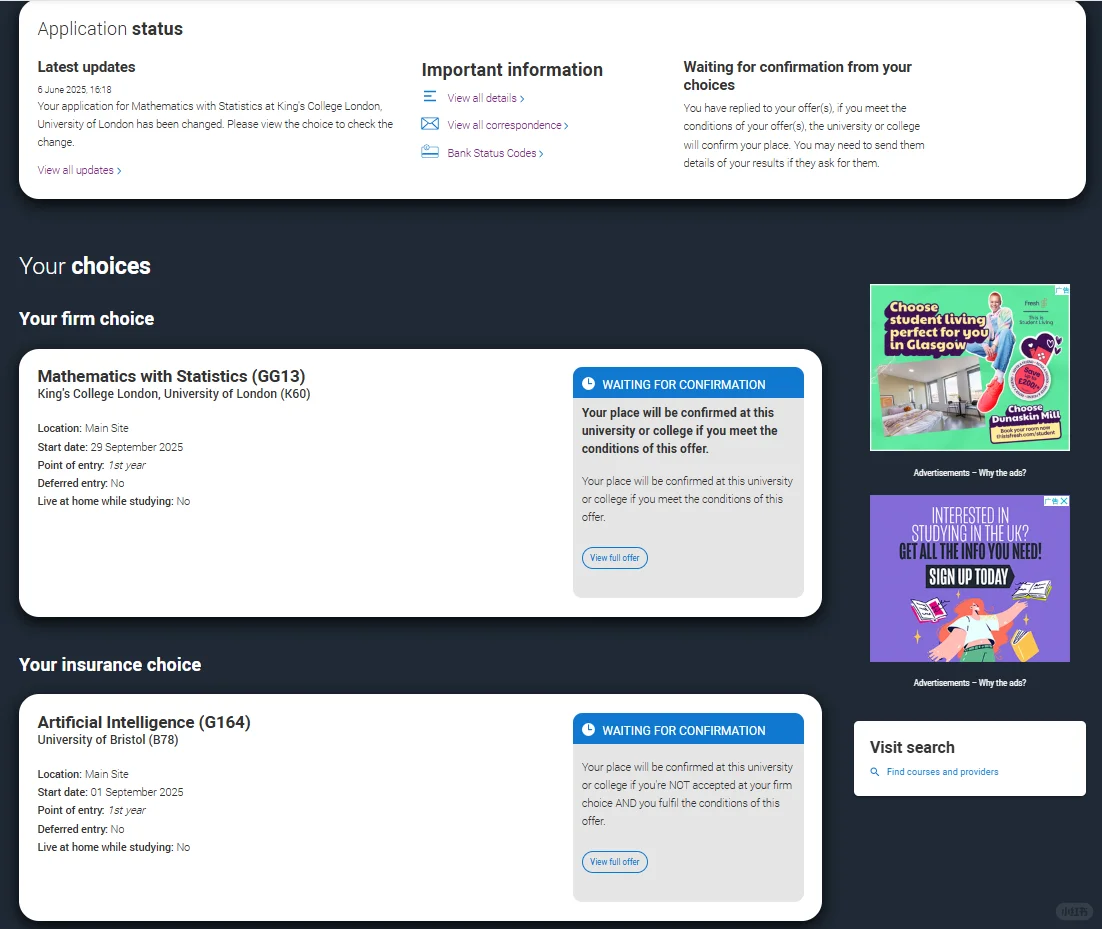Open the Glasgow student living advertisement
This screenshot has width=1102, height=929.
(970, 368)
